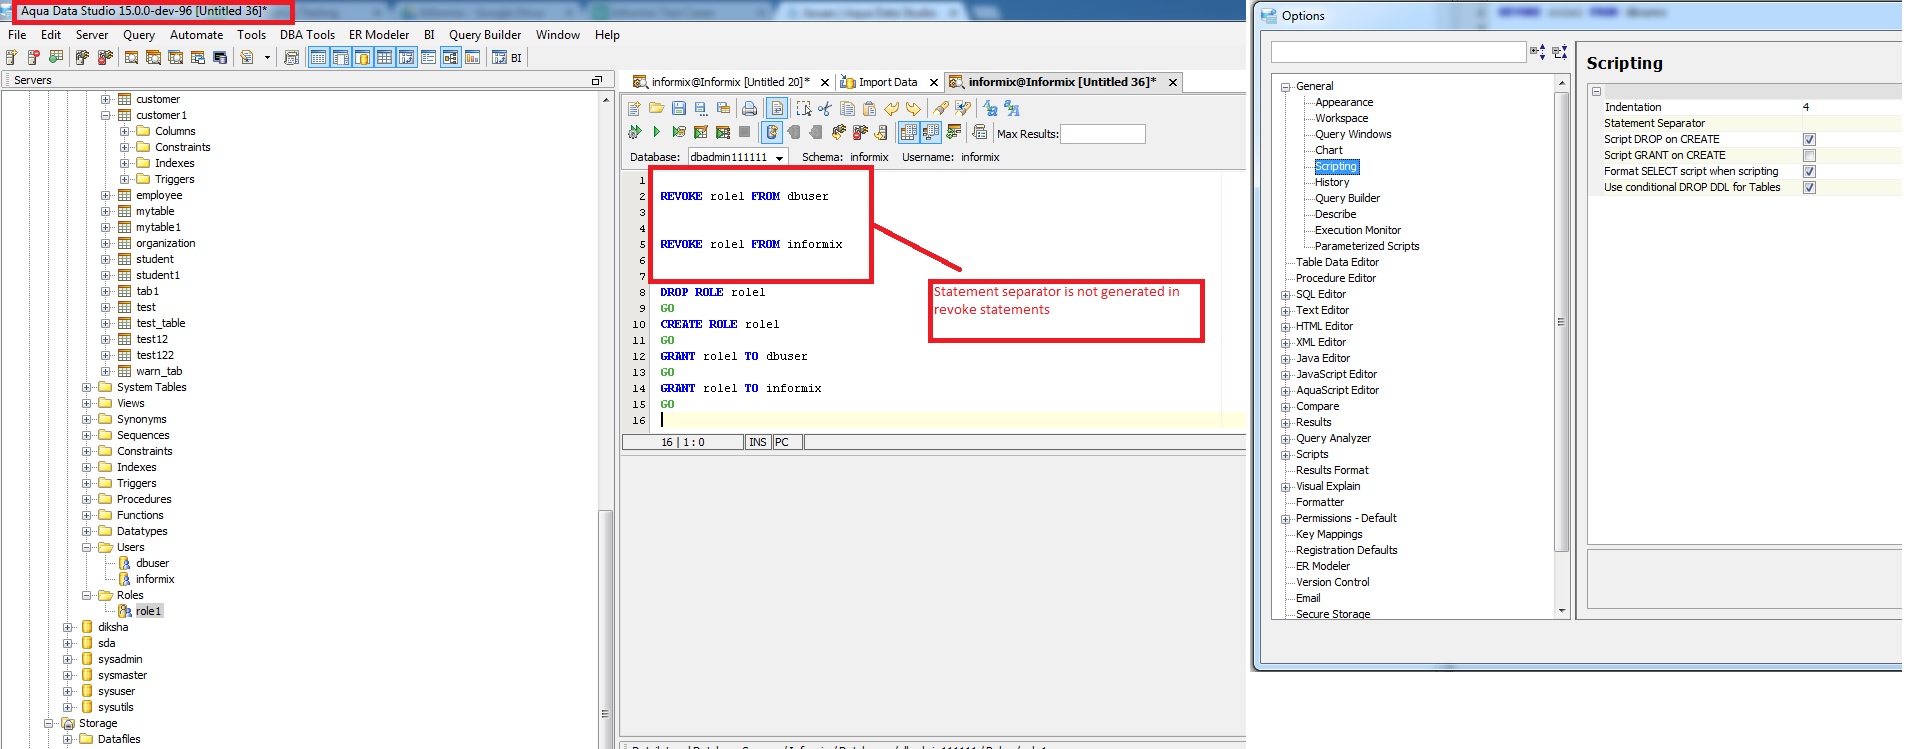Open the DBA Tools menu

pos(307,34)
